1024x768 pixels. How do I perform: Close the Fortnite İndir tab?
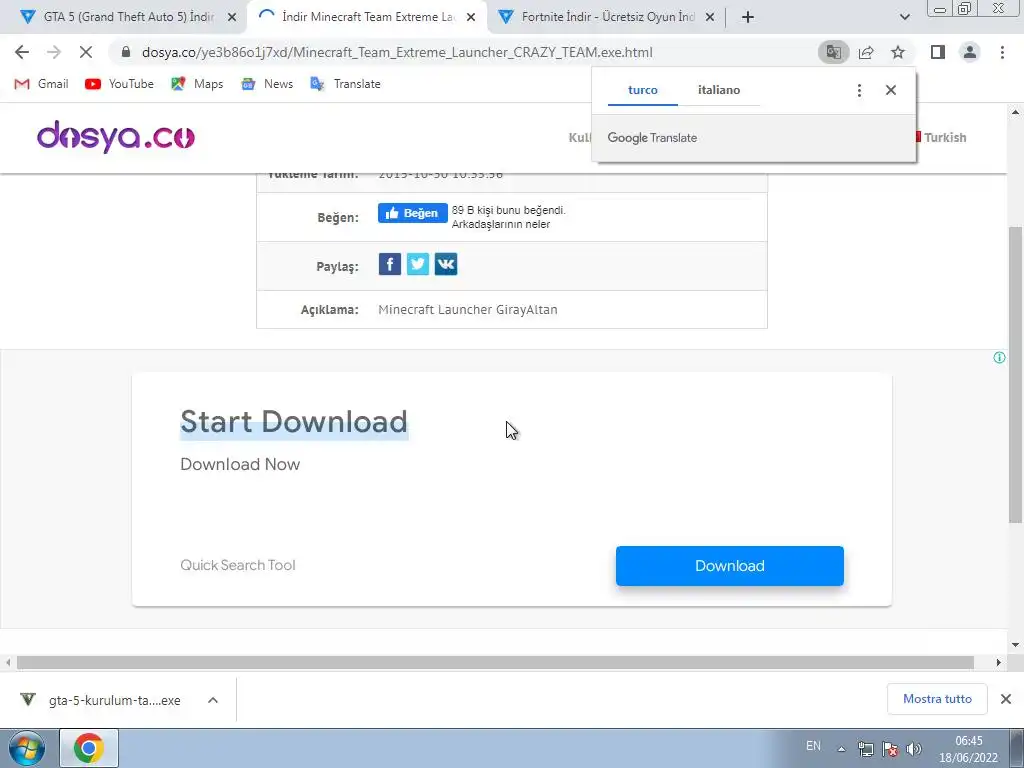(710, 17)
